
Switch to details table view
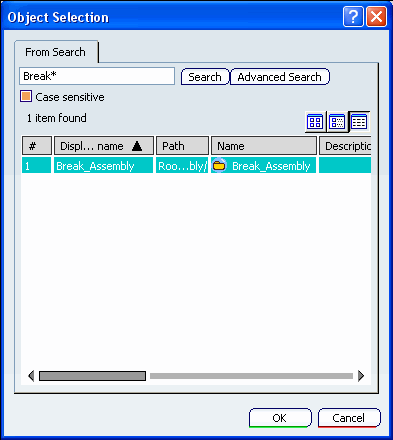pyautogui.click(x=359, y=122)
